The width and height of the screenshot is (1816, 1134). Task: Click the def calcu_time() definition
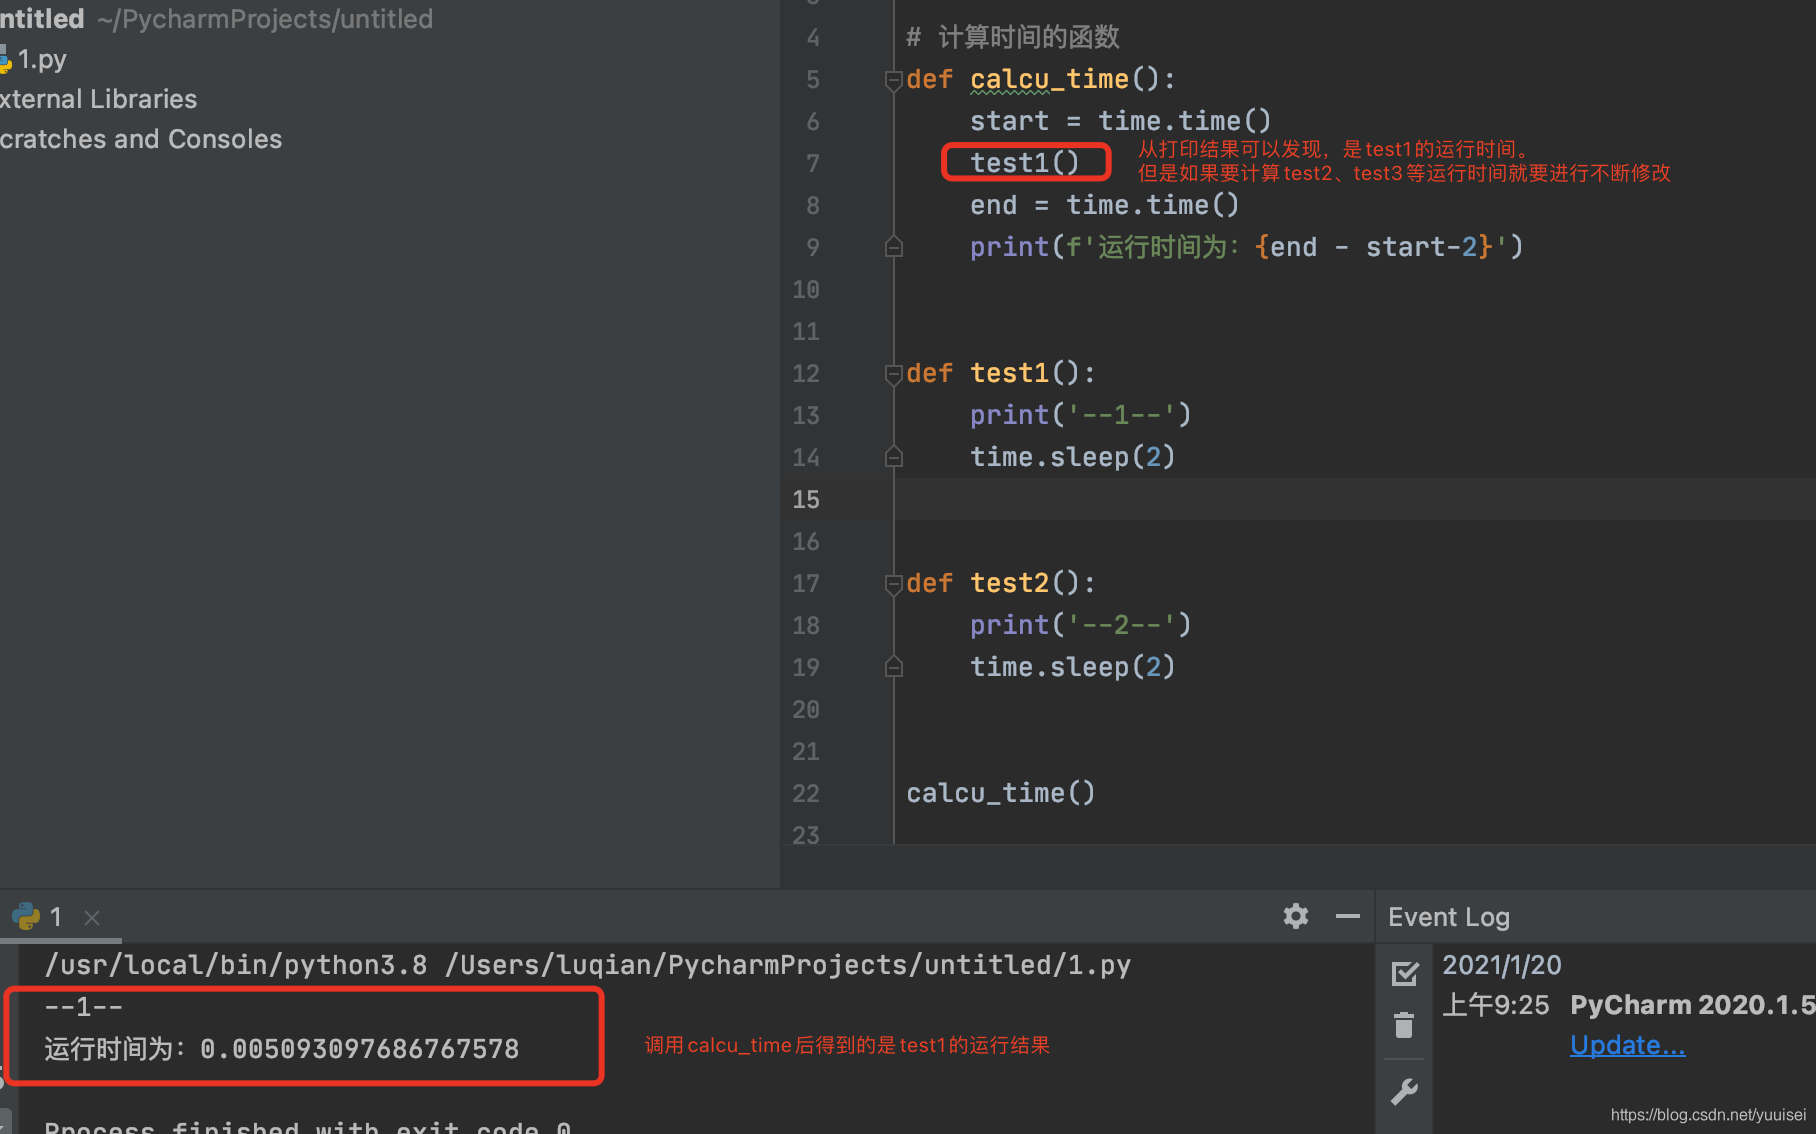pyautogui.click(x=1041, y=79)
